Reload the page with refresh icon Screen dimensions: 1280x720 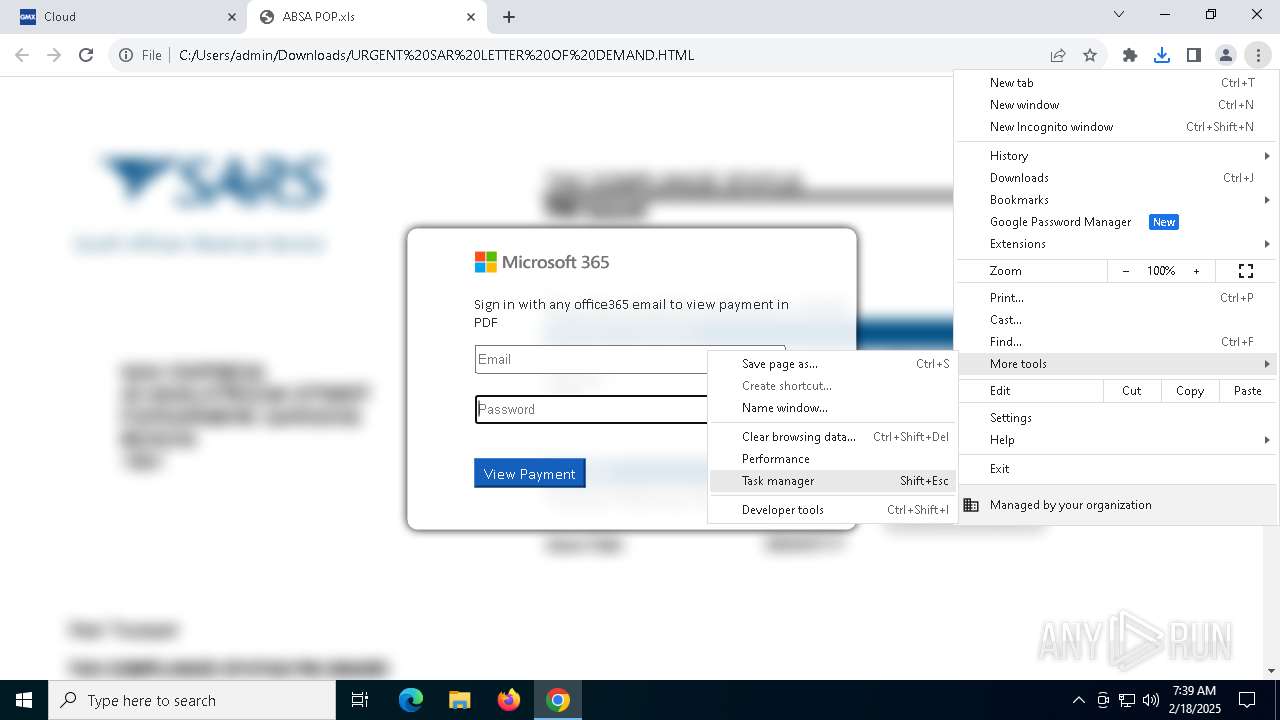[x=86, y=55]
